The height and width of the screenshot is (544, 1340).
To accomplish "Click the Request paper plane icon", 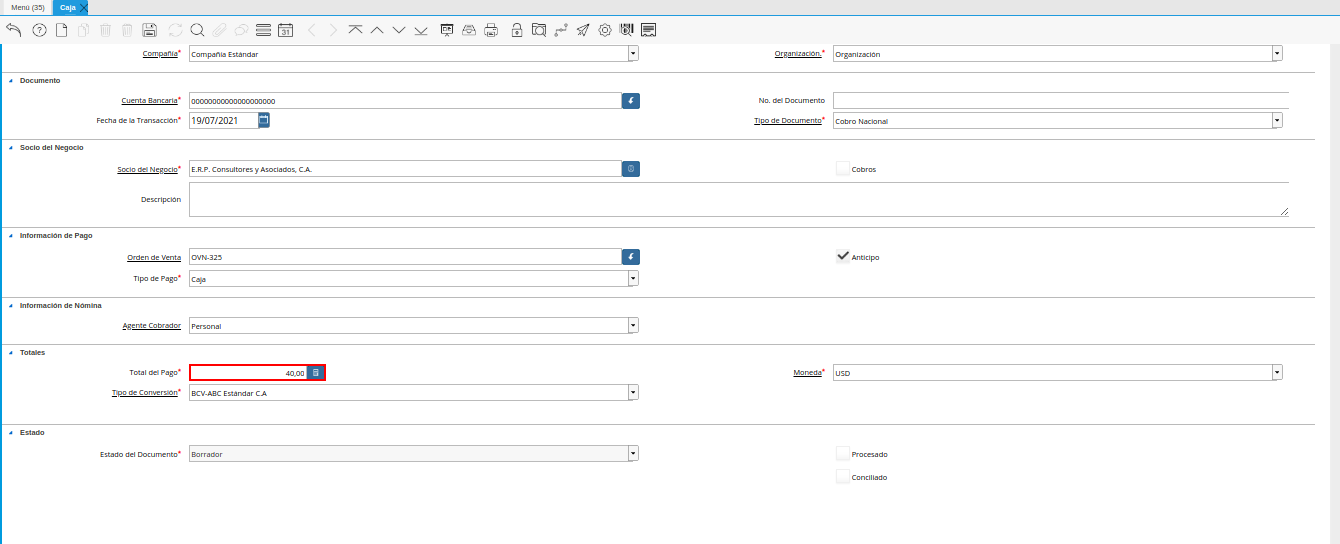I will [x=583, y=30].
